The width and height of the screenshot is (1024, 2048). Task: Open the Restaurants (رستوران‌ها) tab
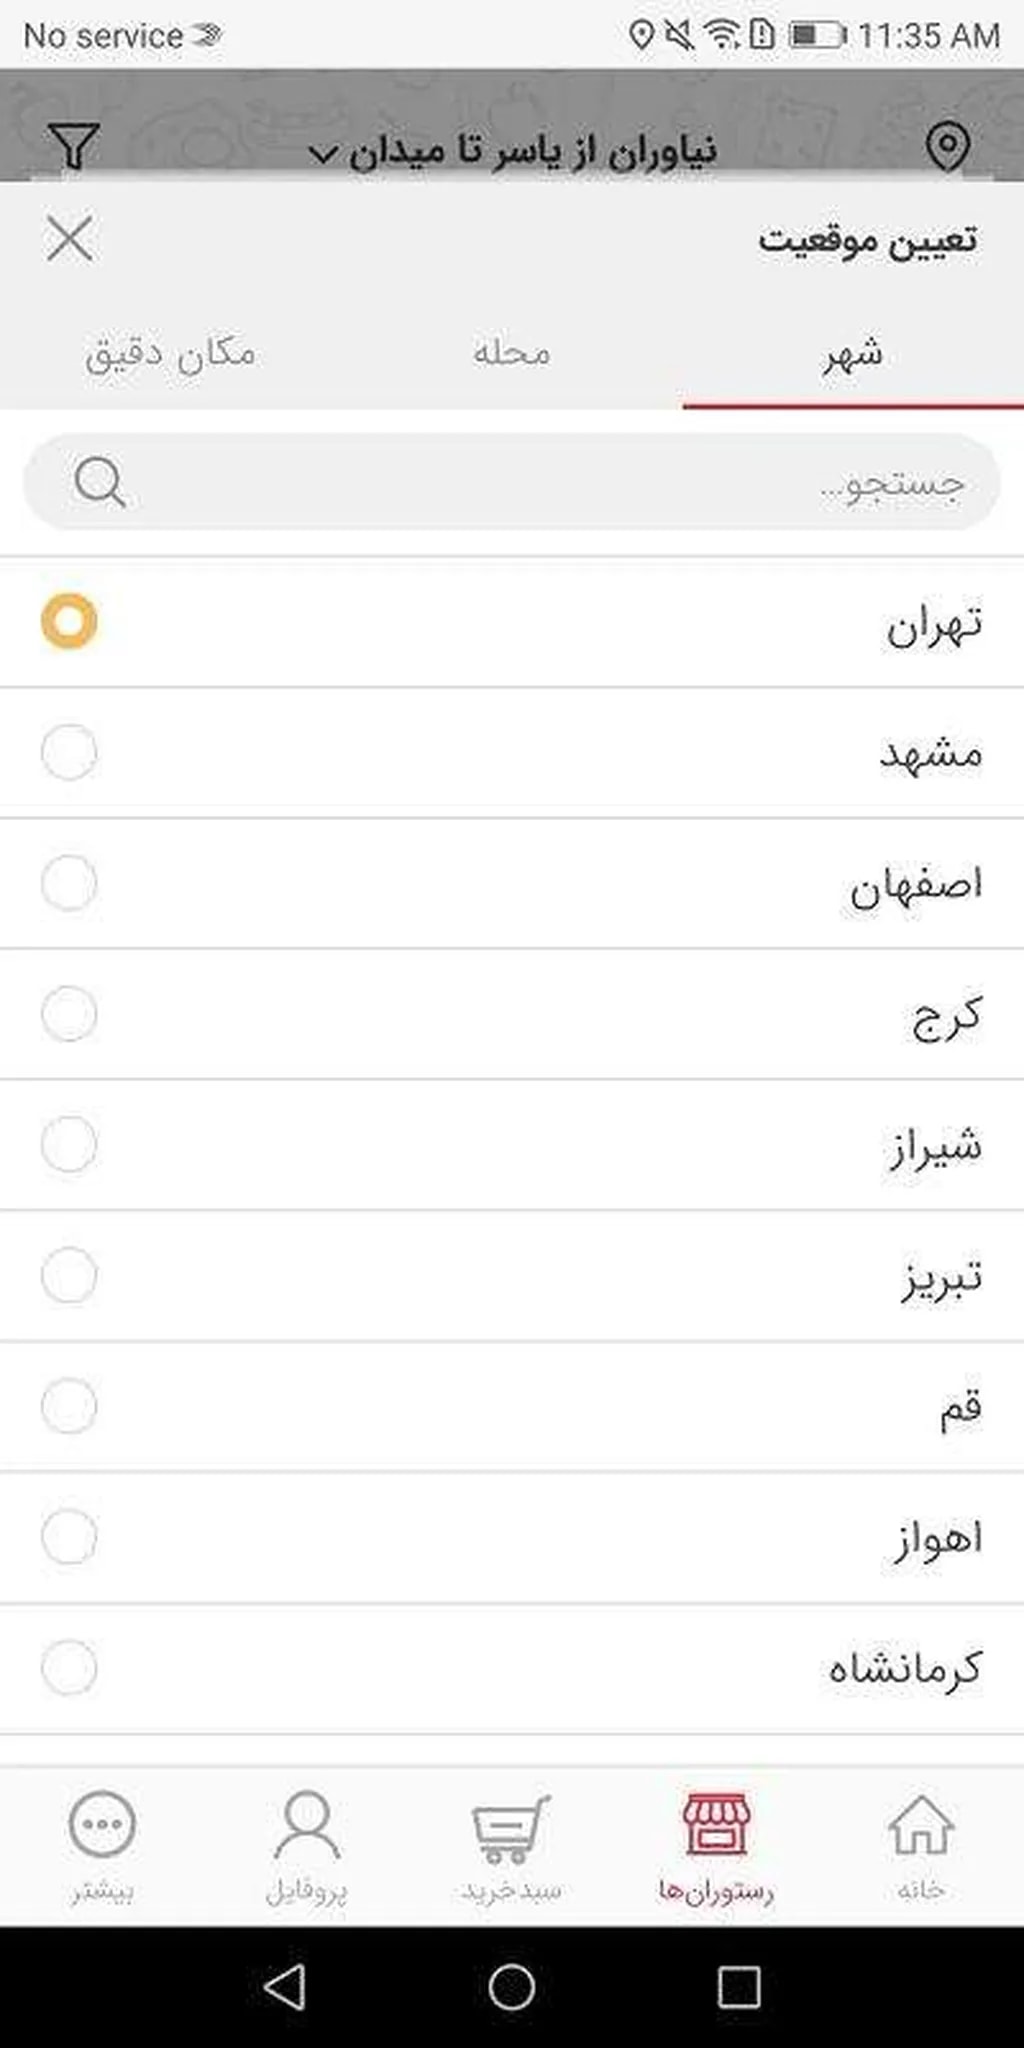click(716, 1845)
